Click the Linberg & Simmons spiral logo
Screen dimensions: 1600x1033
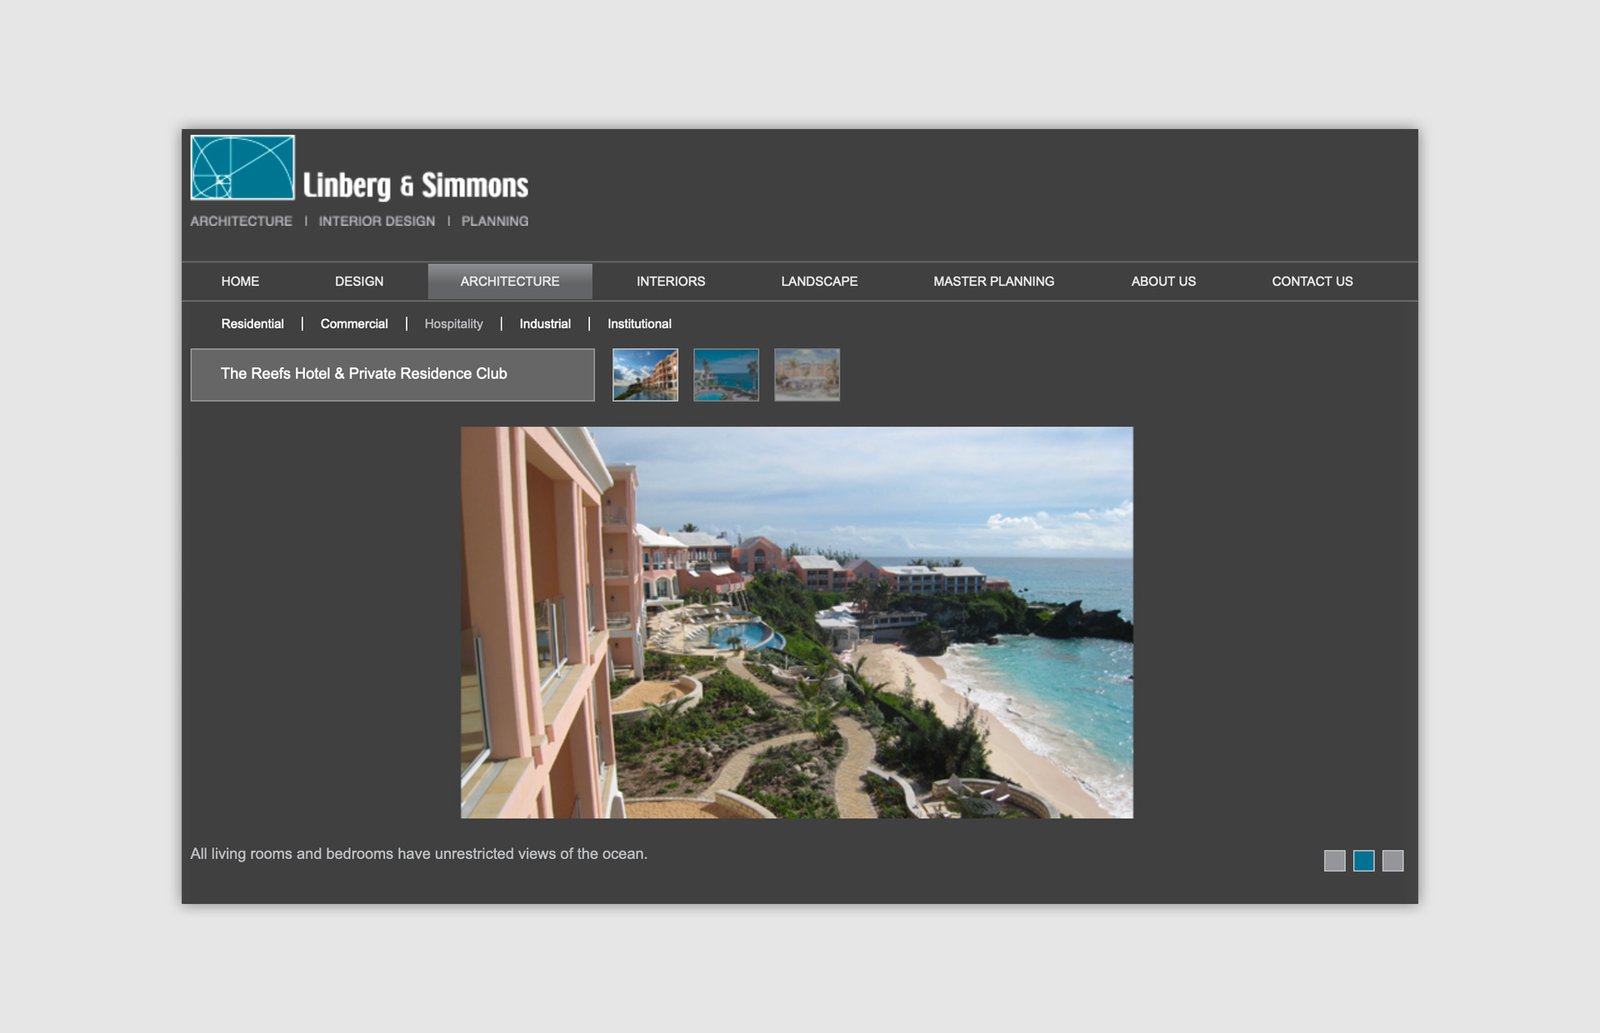pos(243,168)
